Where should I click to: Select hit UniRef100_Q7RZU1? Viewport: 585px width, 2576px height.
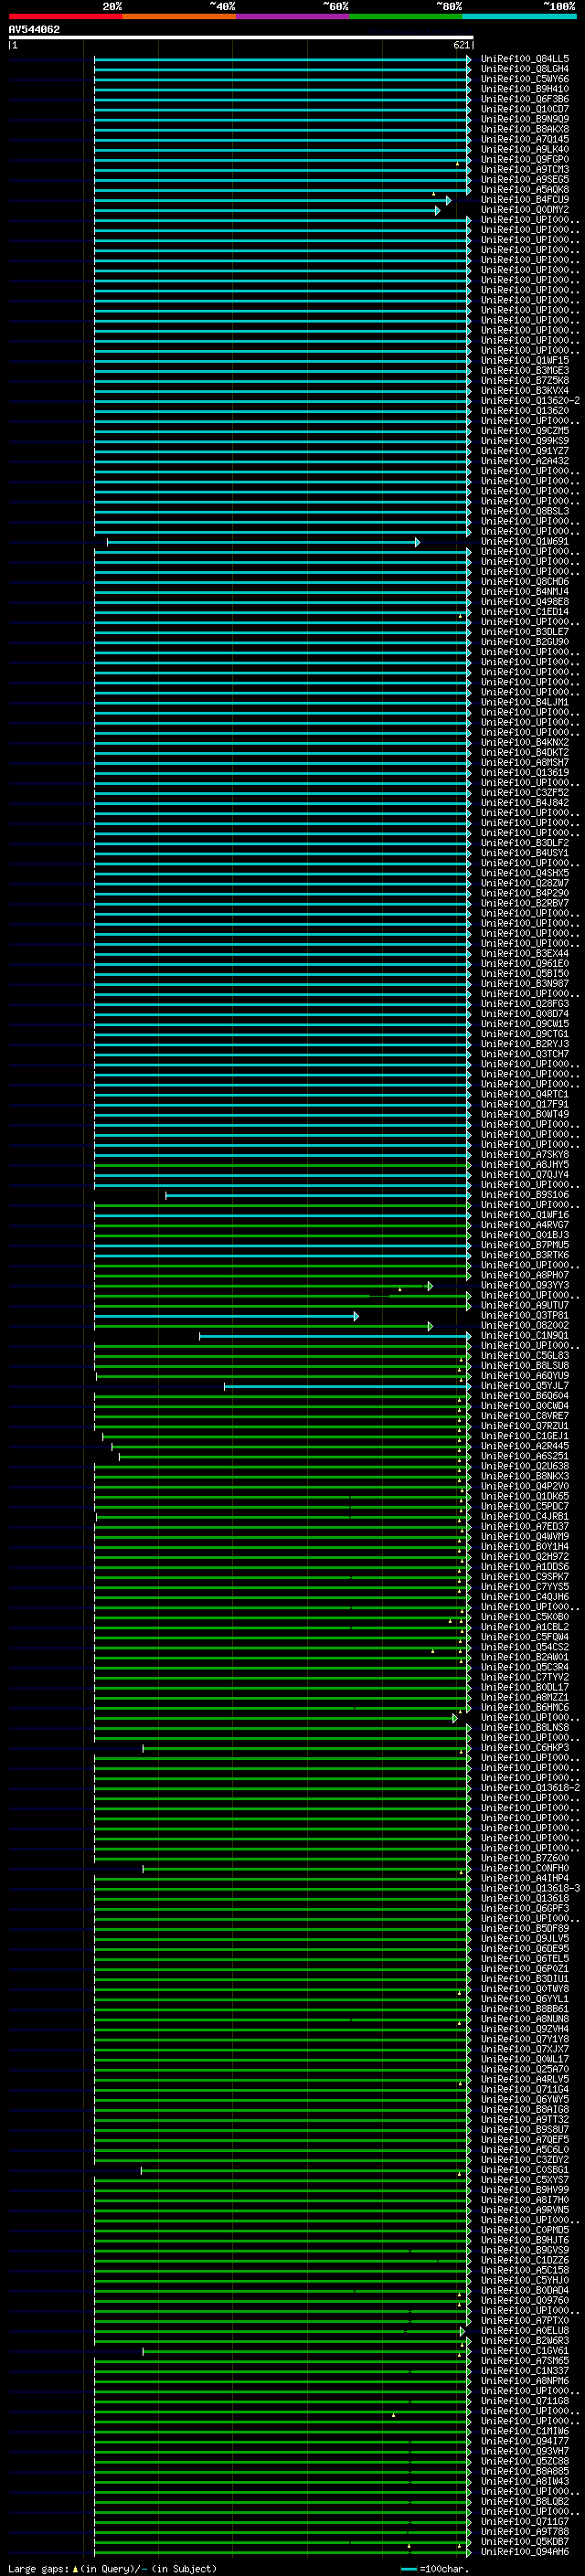click(525, 1425)
